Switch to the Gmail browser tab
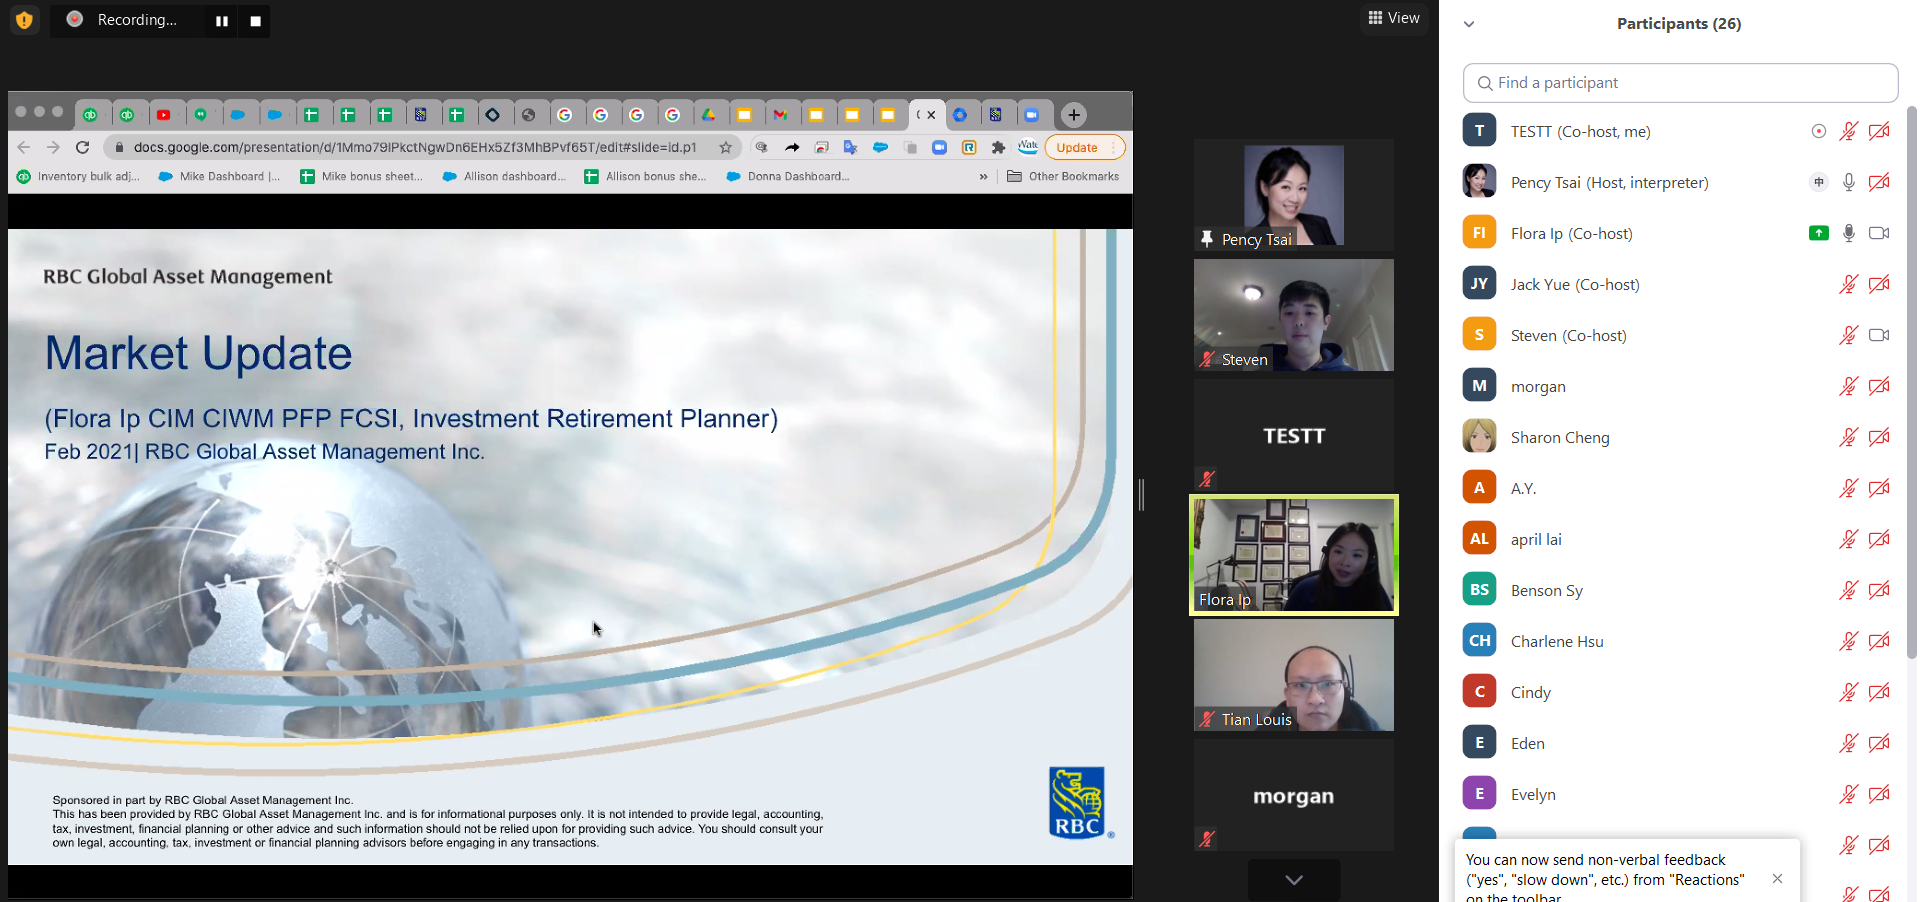The width and height of the screenshot is (1920, 902). click(x=780, y=115)
